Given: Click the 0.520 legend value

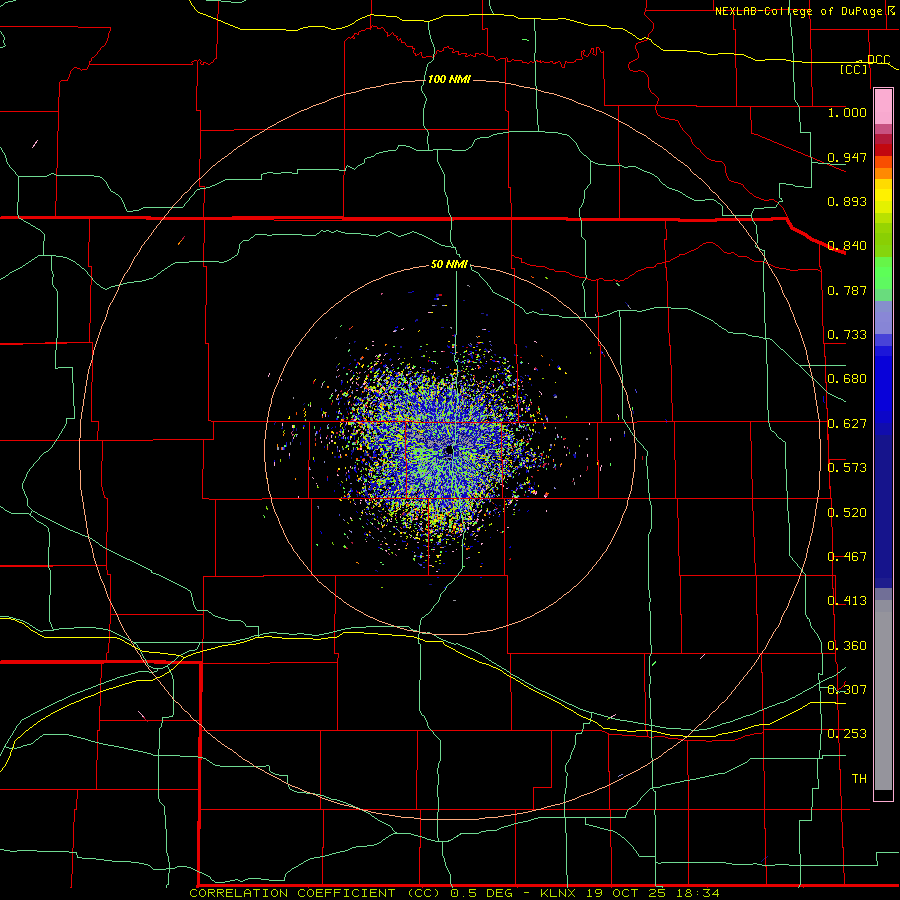Looking at the screenshot, I should (847, 513).
